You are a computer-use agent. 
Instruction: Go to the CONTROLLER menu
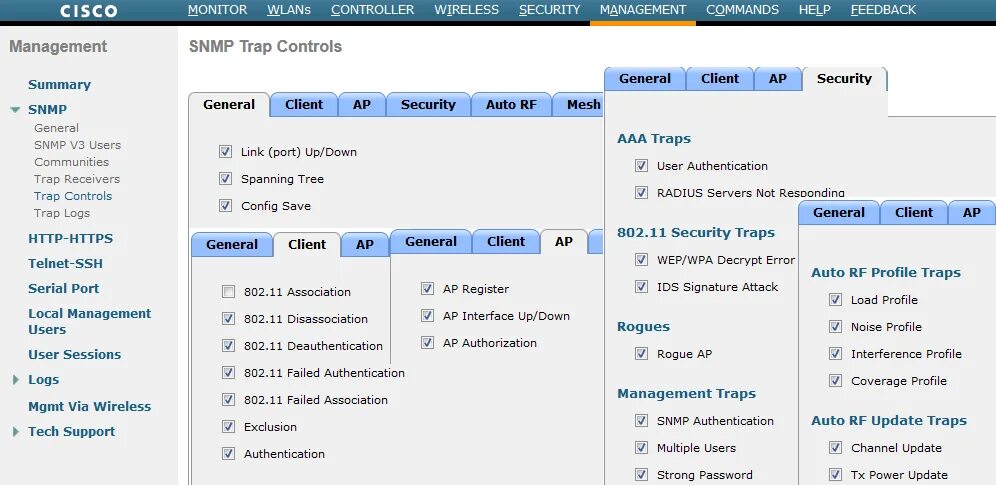(x=372, y=10)
